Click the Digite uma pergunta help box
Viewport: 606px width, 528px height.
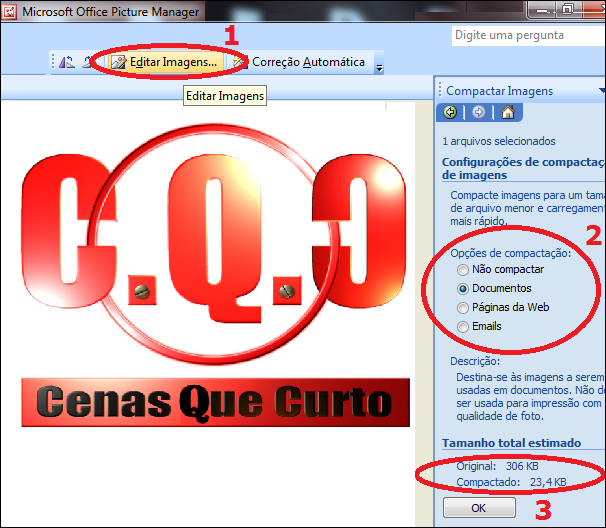(529, 36)
